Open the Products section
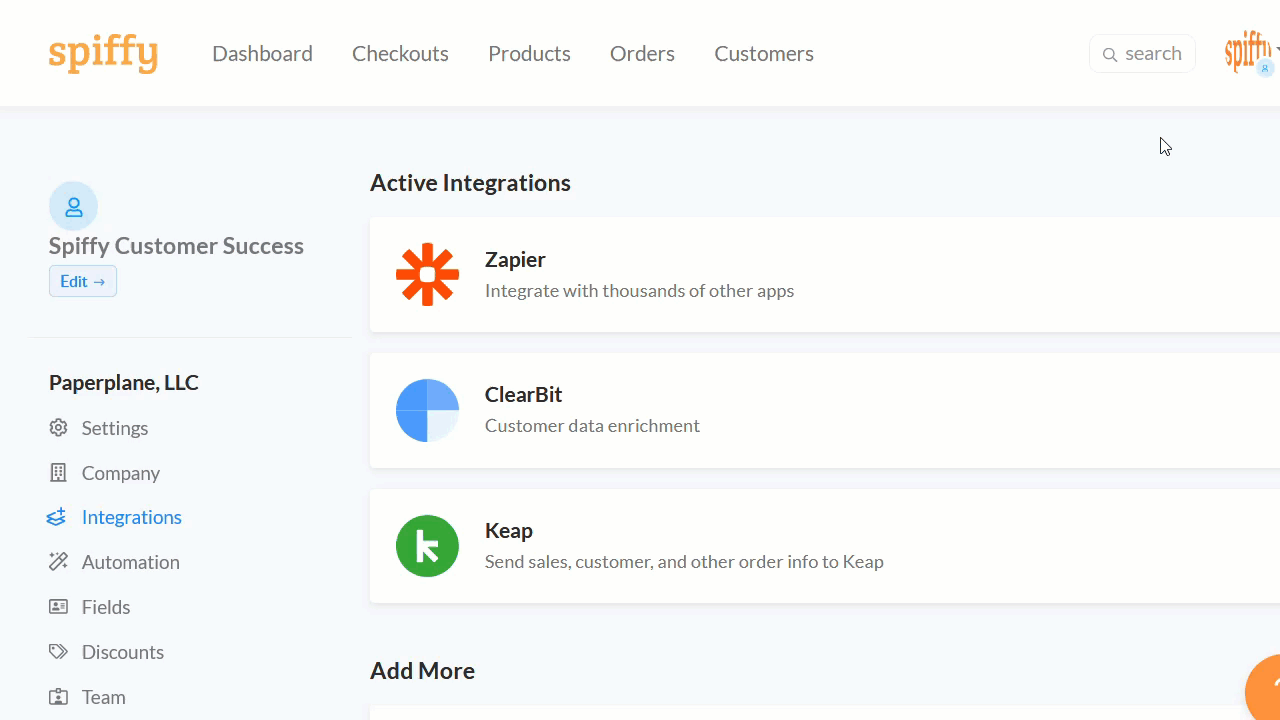1280x720 pixels. [529, 54]
